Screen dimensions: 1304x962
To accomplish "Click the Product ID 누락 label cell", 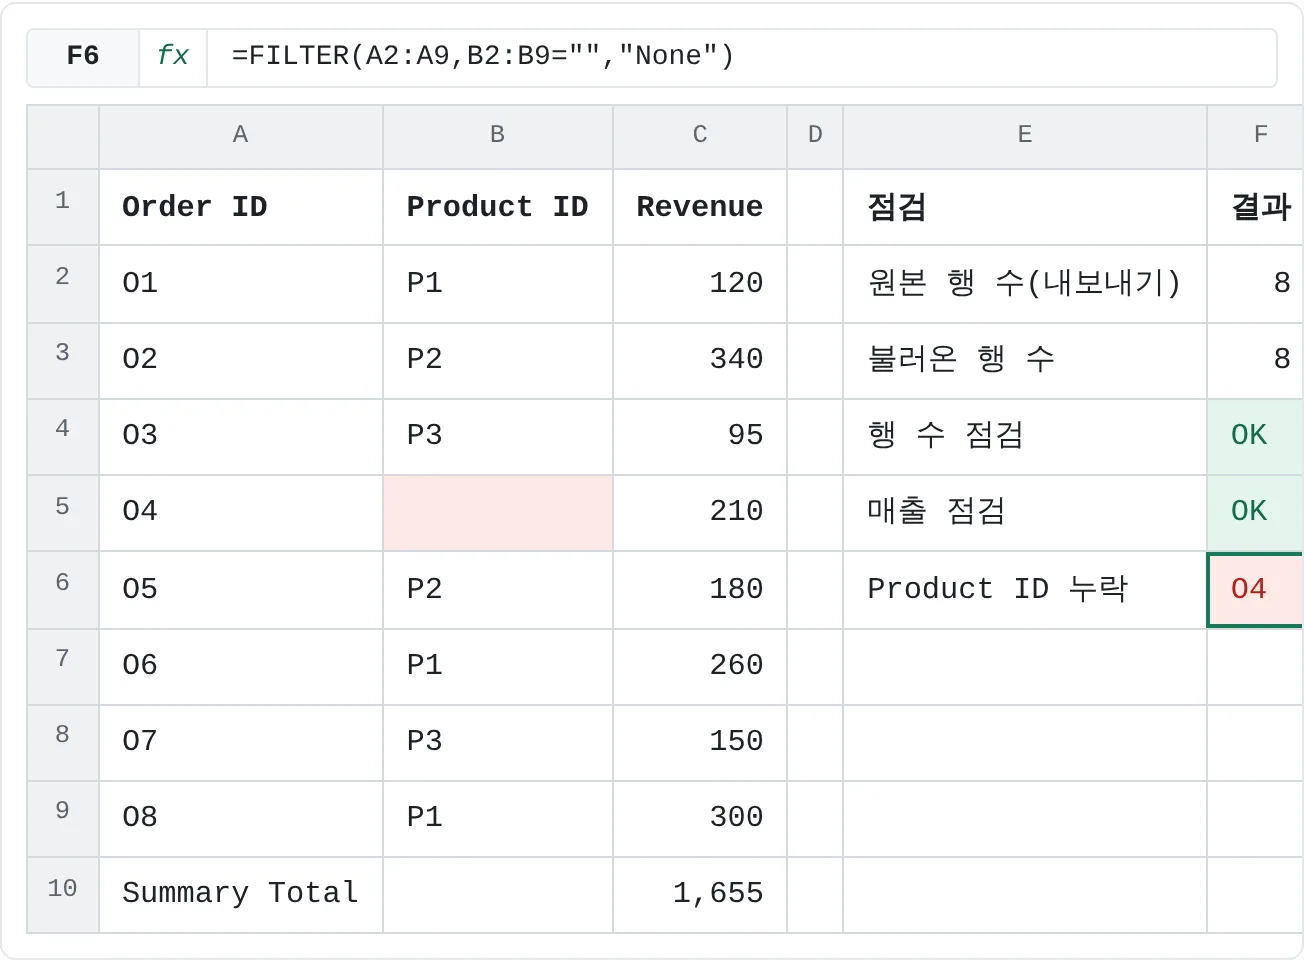I will point(1025,590).
